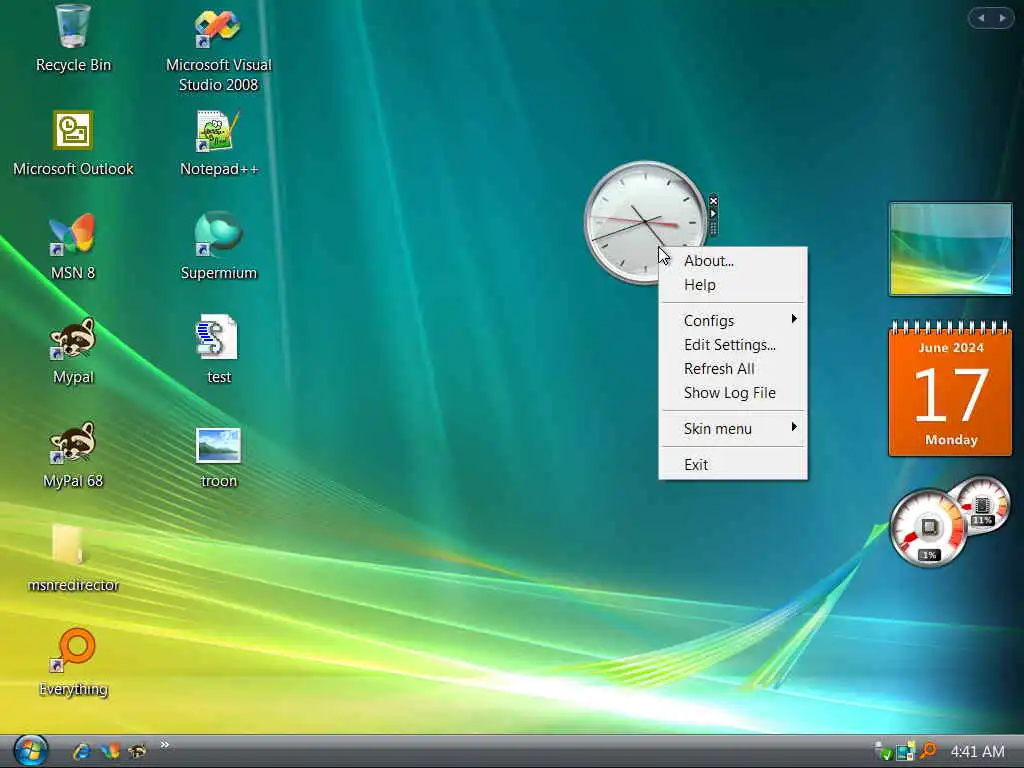The height and width of the screenshot is (768, 1024).
Task: Expand the Quick Launch overflow chevron
Action: [x=165, y=744]
